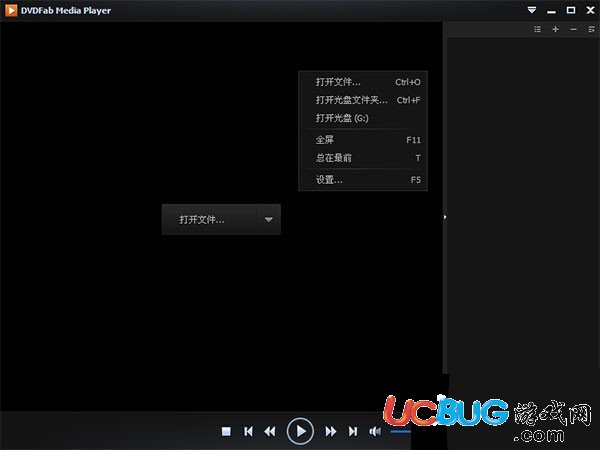Collapse playlist panel with side arrow
600x450 pixels.
pyautogui.click(x=445, y=217)
